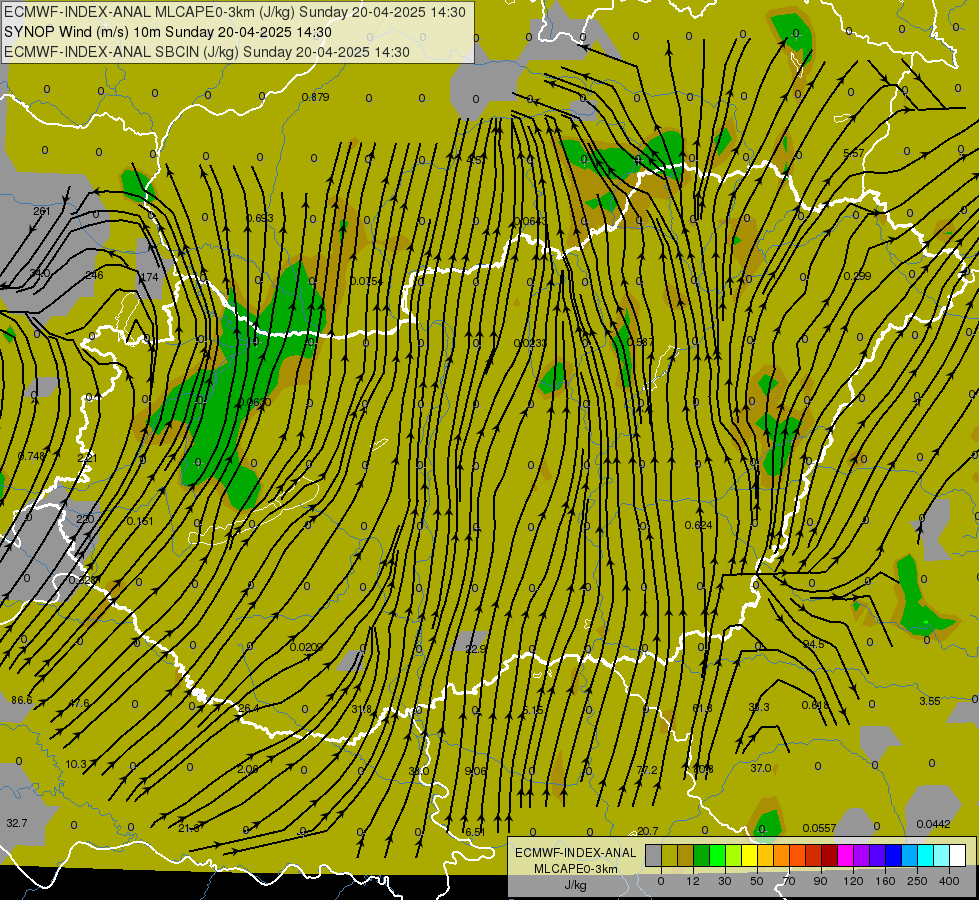Click the map value 26.4
979x900 pixels.
click(x=248, y=708)
